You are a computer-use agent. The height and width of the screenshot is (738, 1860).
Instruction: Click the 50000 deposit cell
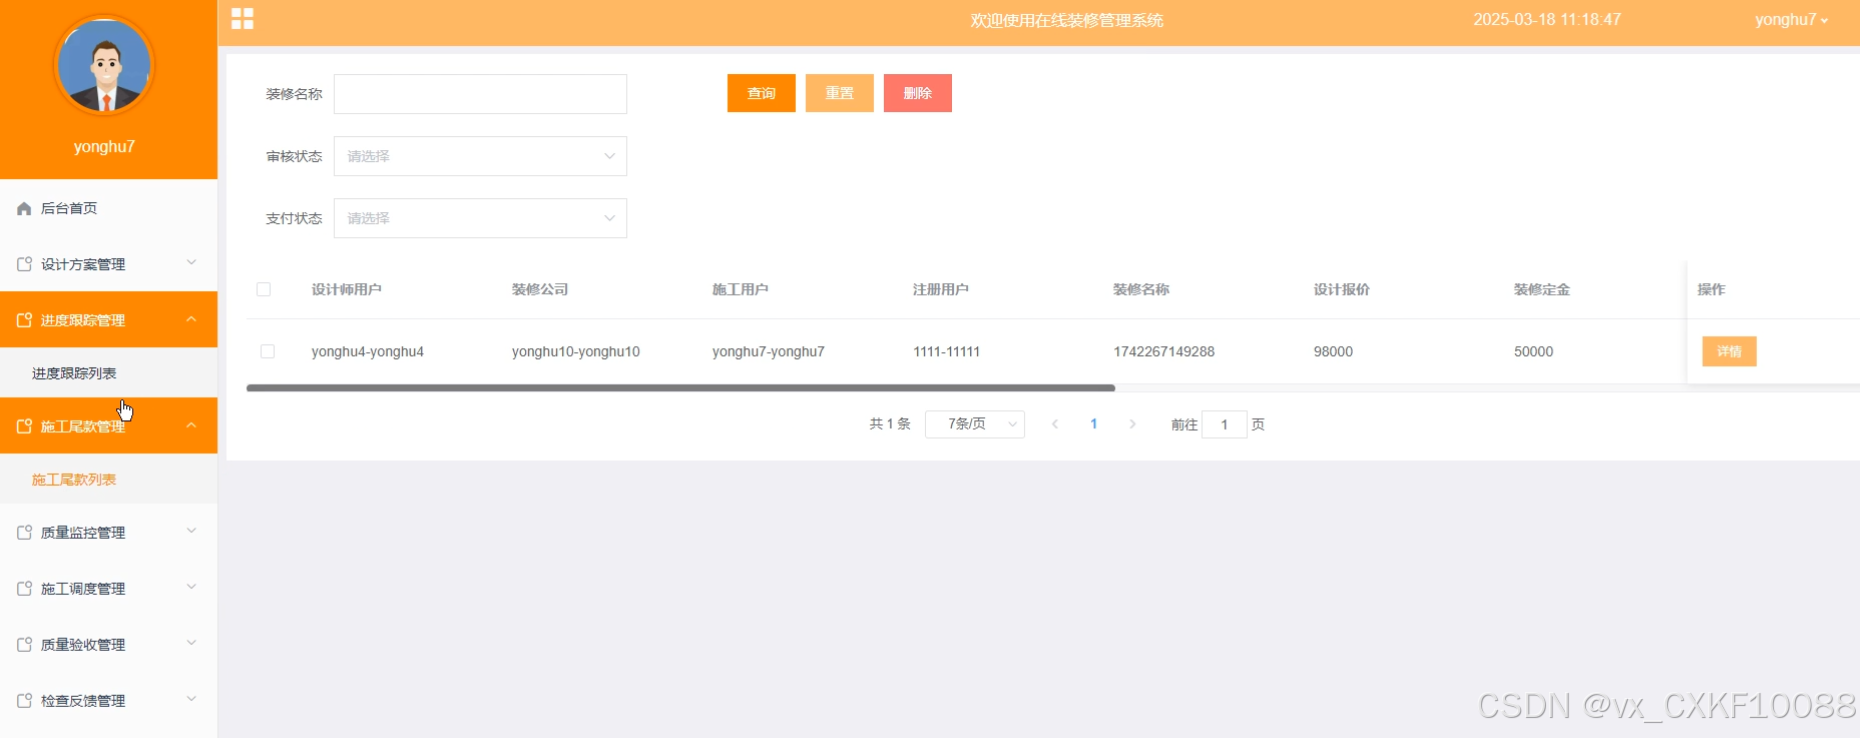click(x=1533, y=352)
